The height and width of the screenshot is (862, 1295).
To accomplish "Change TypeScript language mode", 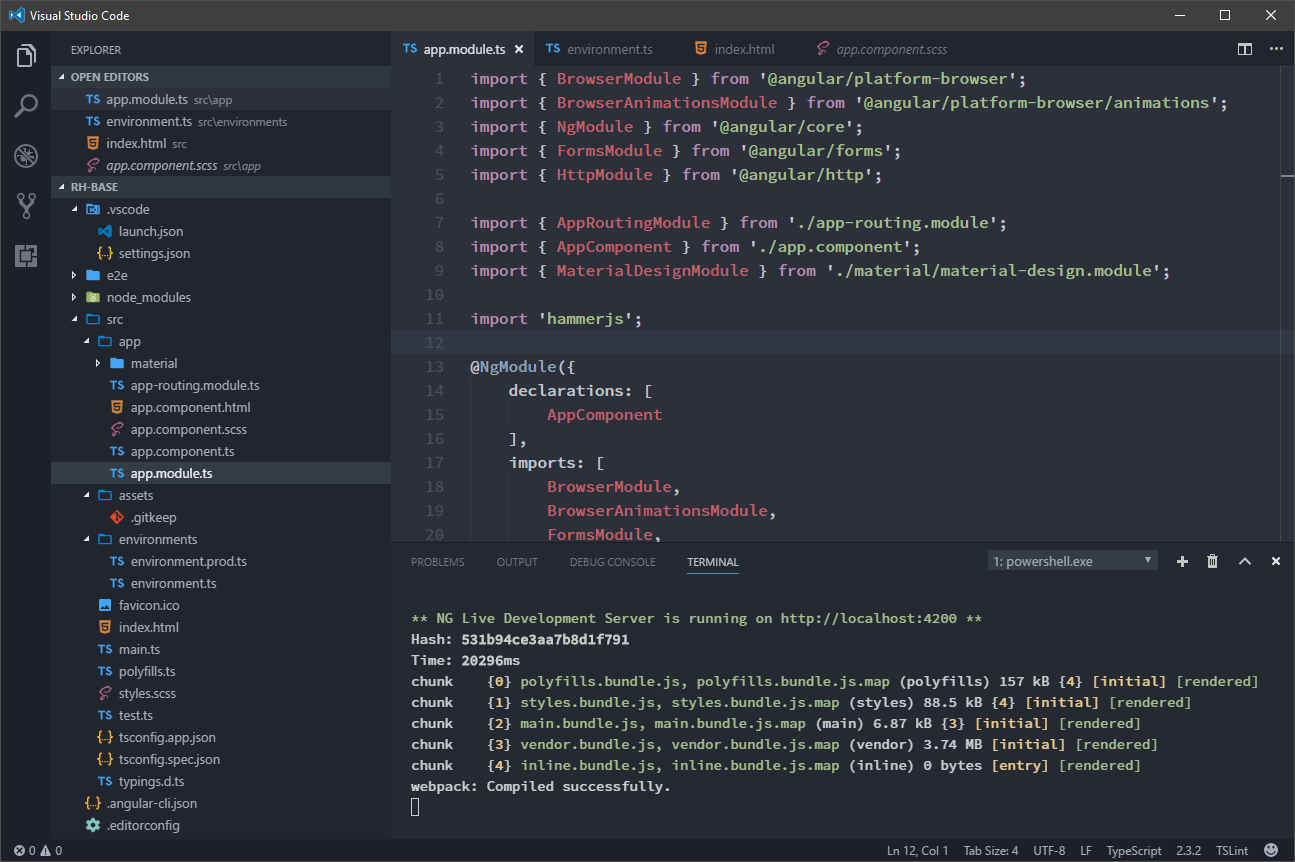I will click(x=1134, y=851).
